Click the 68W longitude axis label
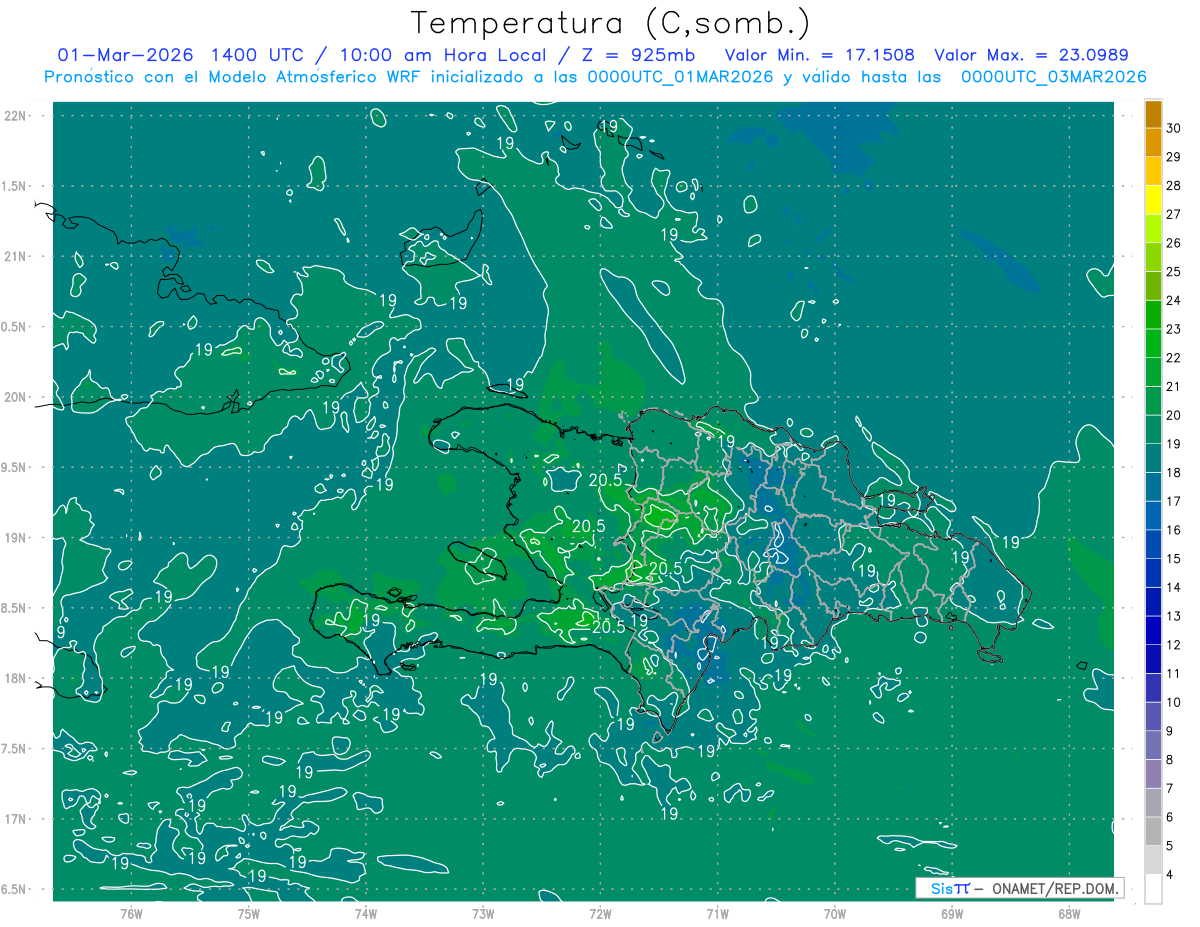This screenshot has width=1200, height=927. (1069, 914)
